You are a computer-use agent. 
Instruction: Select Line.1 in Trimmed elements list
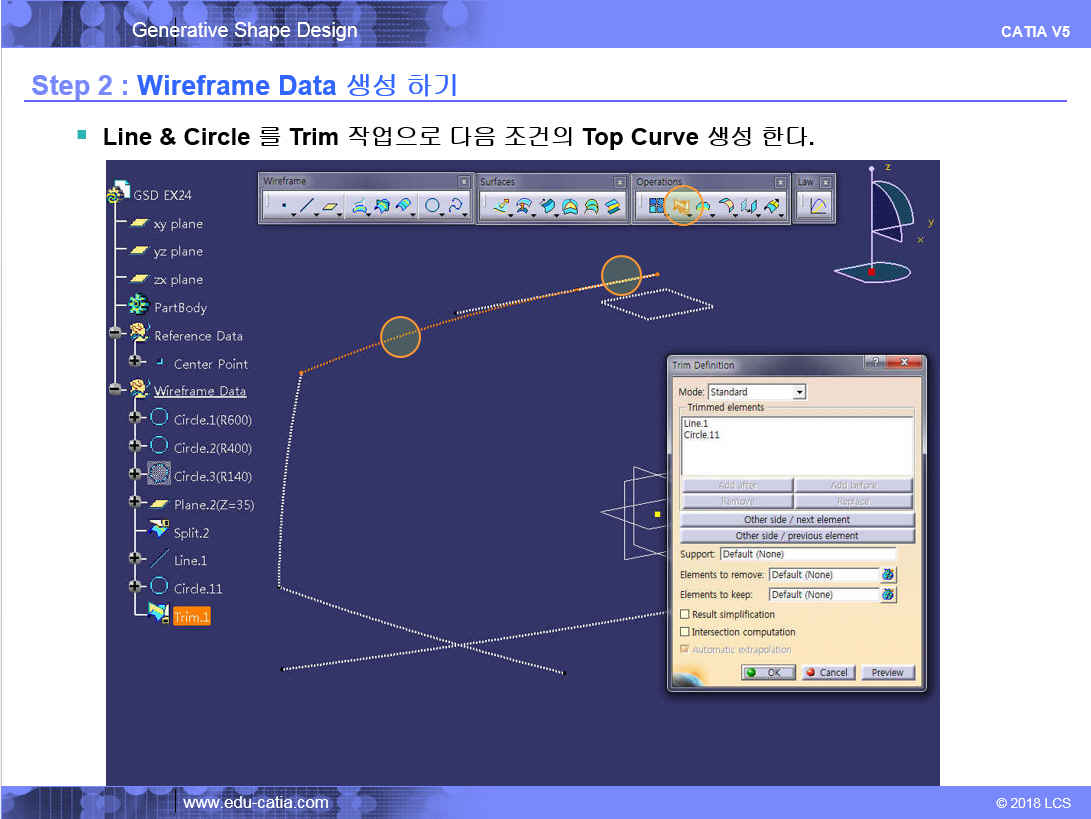pyautogui.click(x=696, y=424)
